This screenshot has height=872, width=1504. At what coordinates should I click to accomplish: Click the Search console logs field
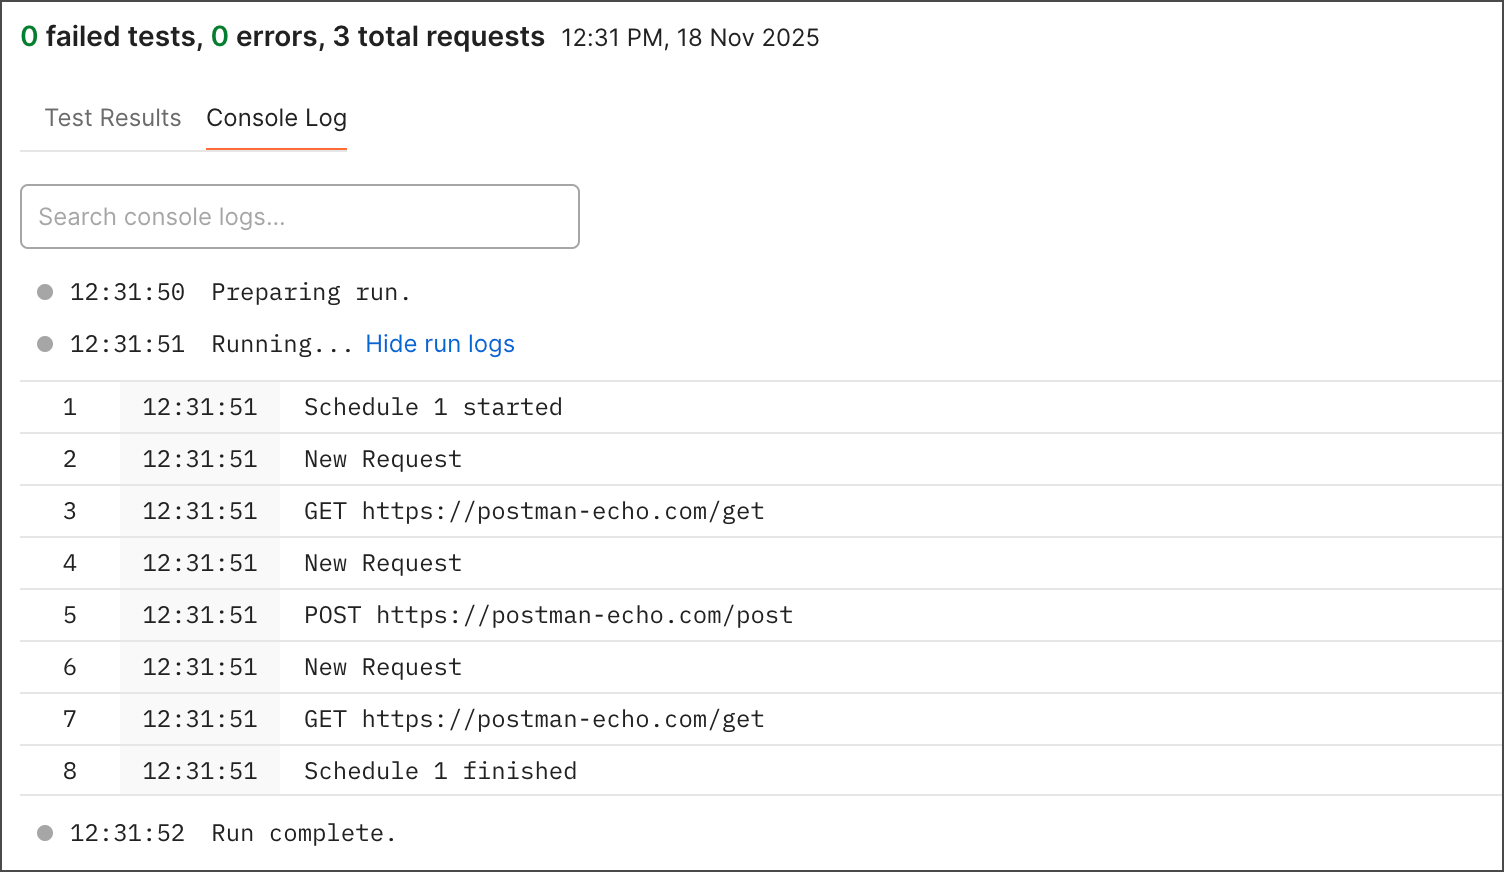pos(299,216)
